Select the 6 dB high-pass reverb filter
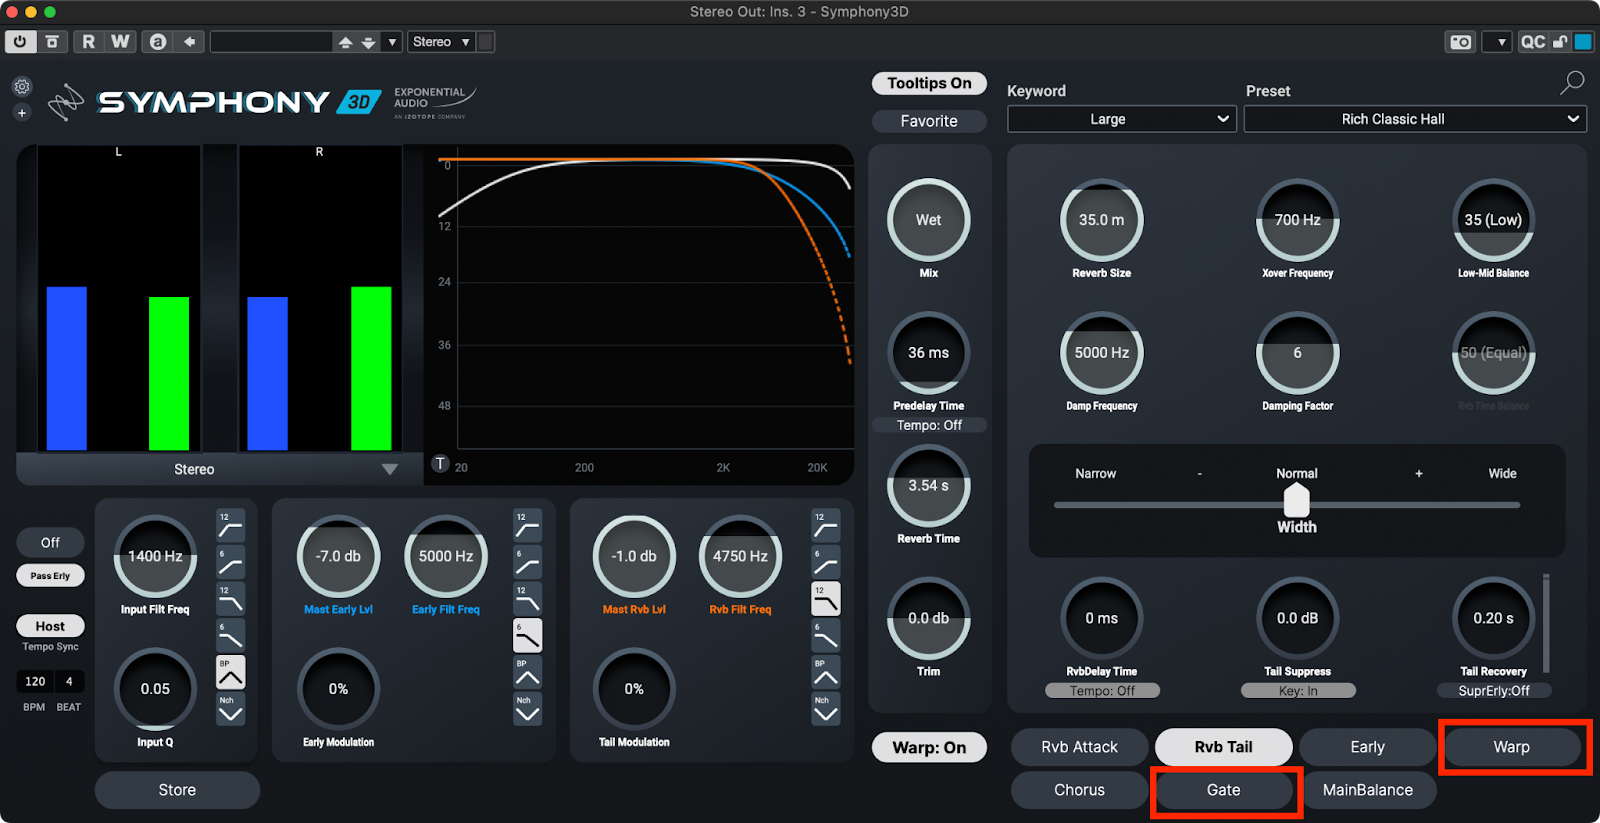This screenshot has width=1600, height=823. pos(825,562)
